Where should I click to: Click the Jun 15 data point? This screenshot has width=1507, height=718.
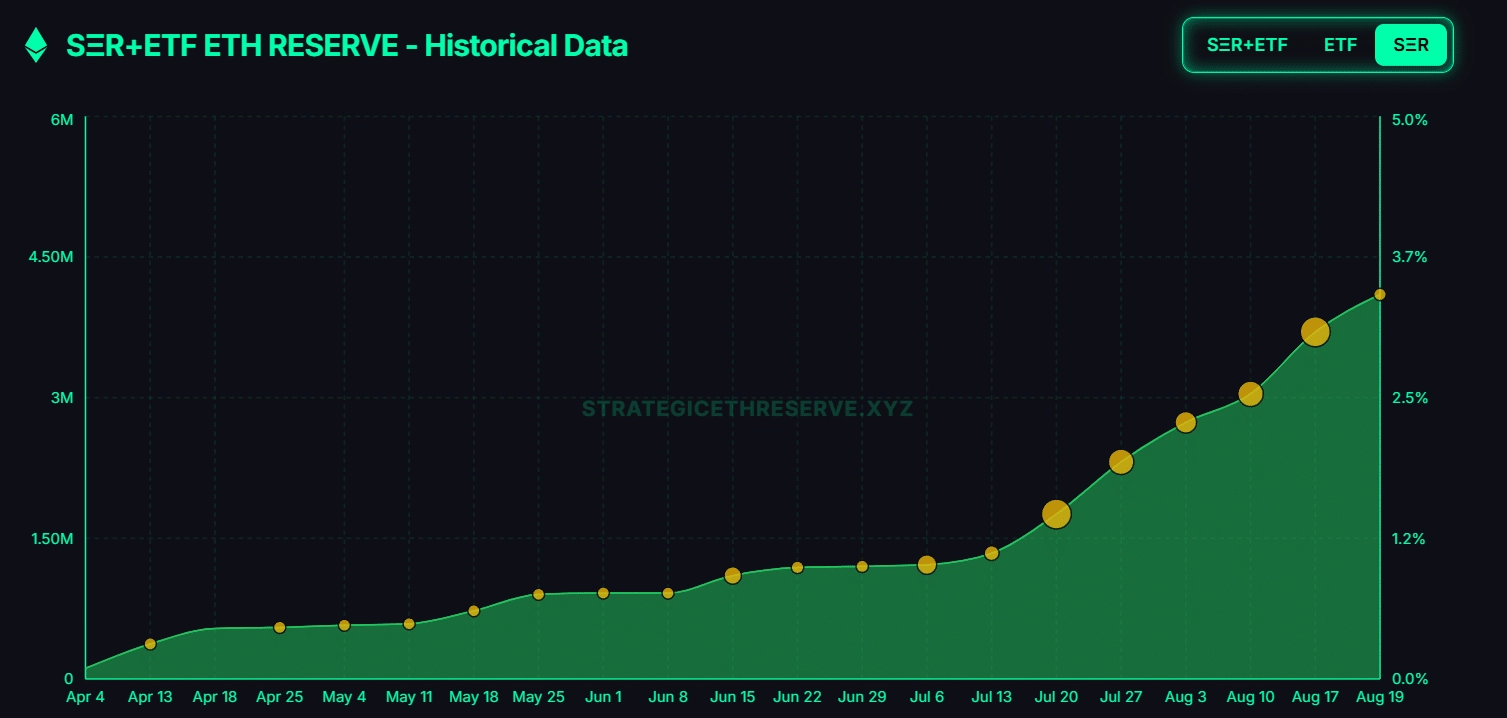733,576
